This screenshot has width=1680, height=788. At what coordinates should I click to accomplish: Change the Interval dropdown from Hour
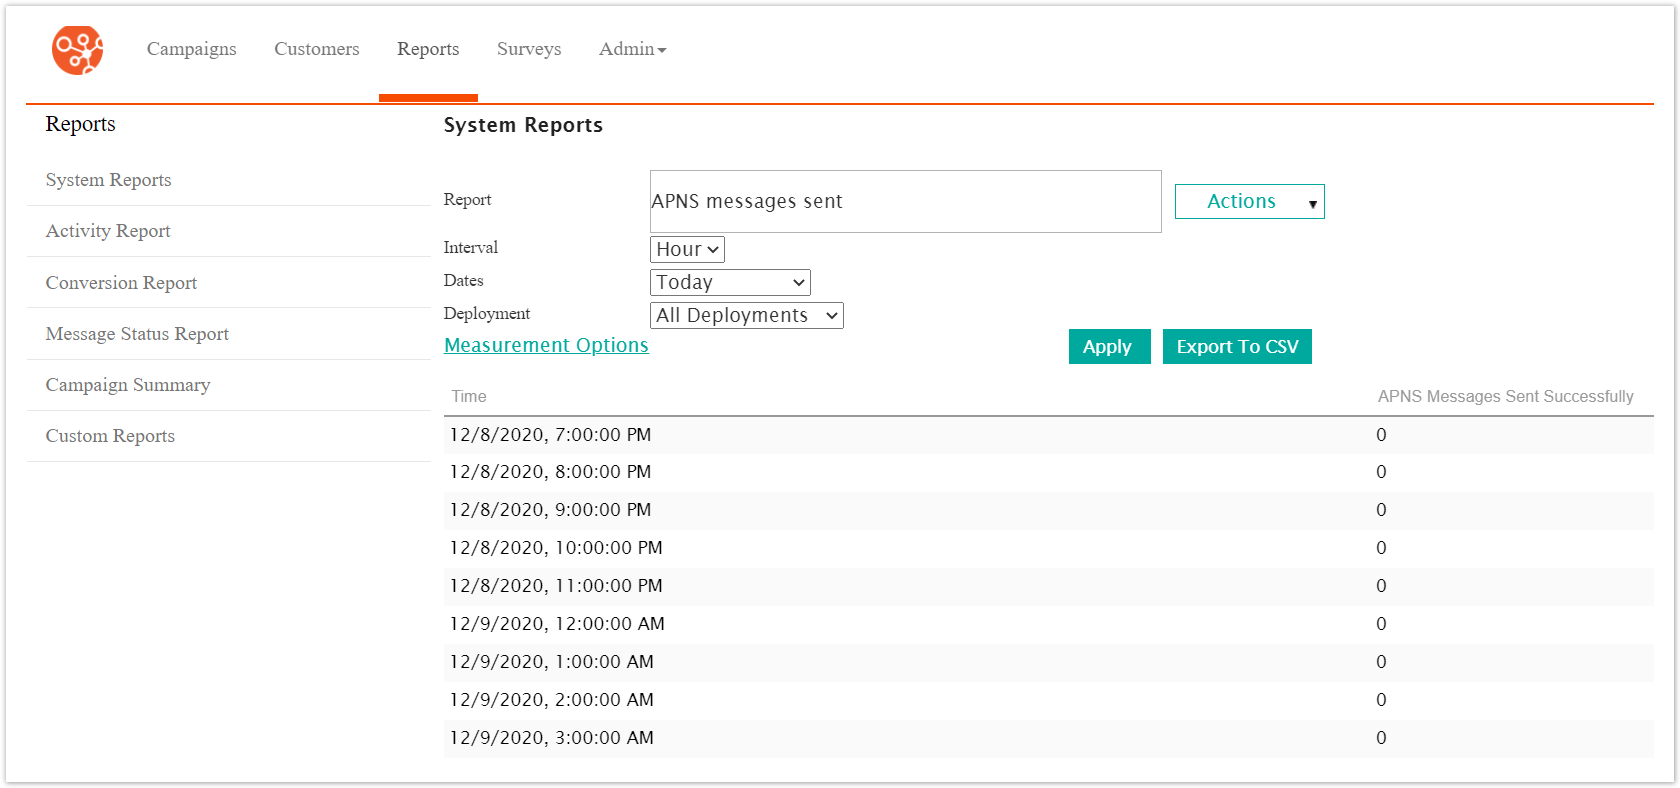tap(687, 249)
